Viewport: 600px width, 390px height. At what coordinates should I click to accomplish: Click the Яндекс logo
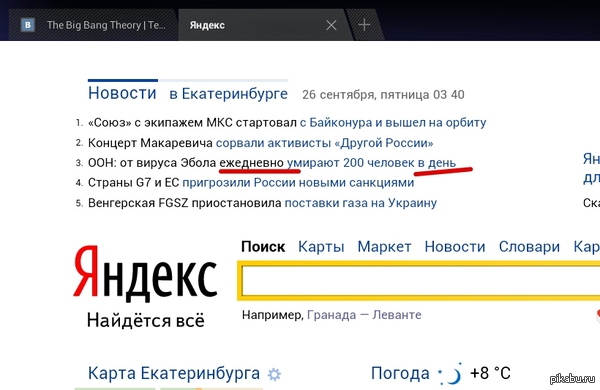point(145,273)
